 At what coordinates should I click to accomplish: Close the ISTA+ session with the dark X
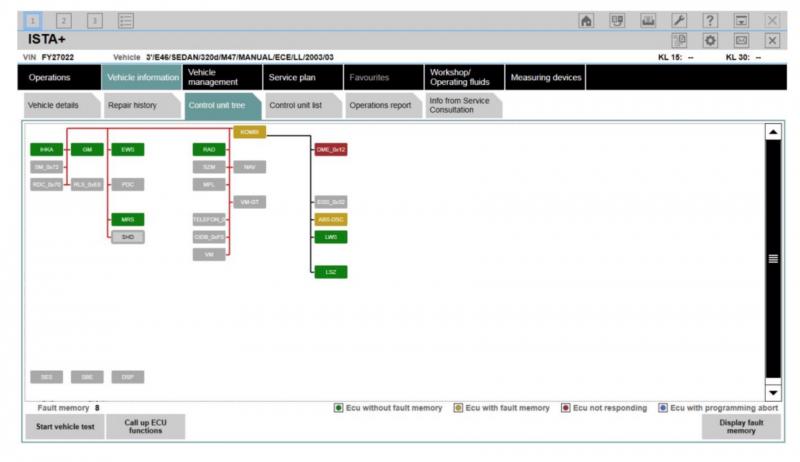pos(772,40)
